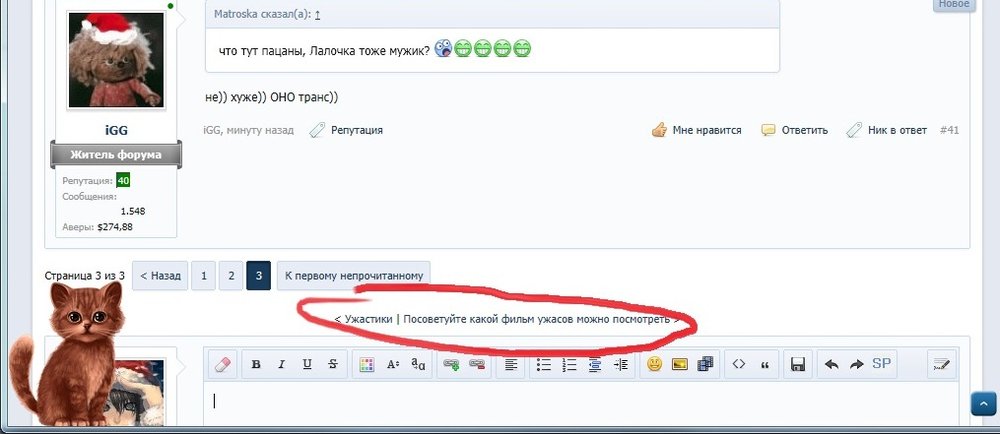1000x434 pixels.
Task: Save draft with floppy disk icon
Action: click(798, 364)
